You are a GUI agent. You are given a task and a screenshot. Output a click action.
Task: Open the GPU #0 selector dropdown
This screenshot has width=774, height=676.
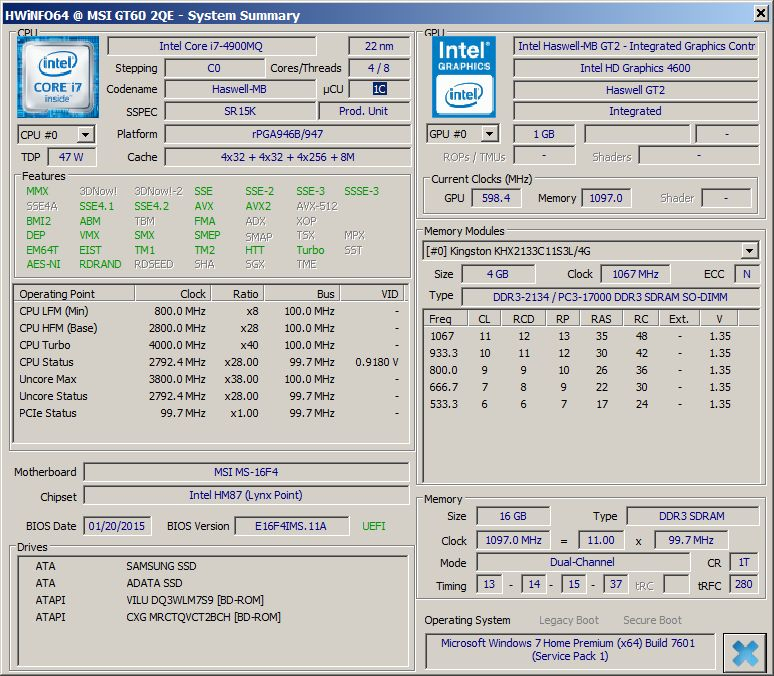(x=489, y=133)
